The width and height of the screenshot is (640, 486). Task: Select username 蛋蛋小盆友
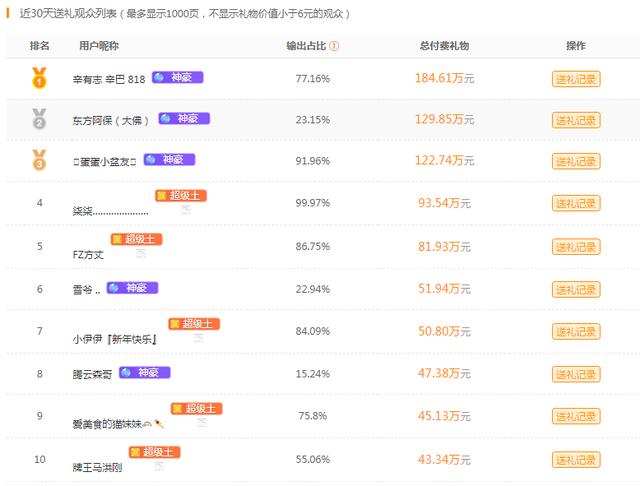[104, 162]
